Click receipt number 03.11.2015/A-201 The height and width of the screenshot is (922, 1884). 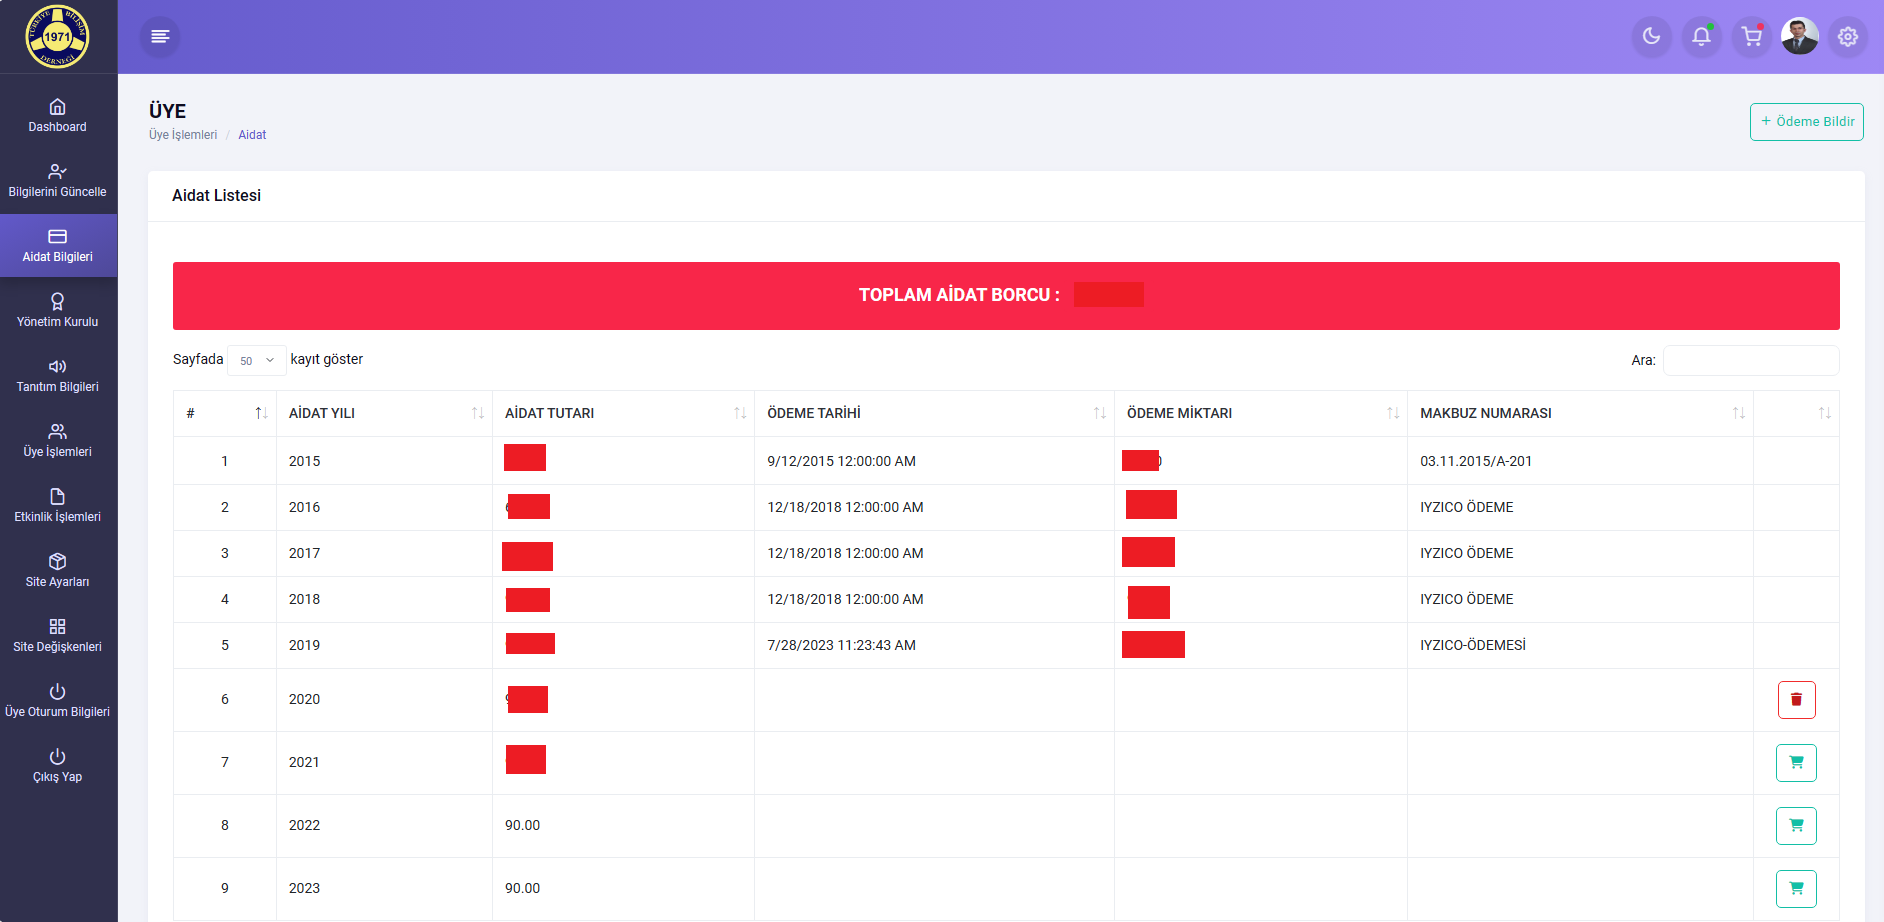tap(1476, 461)
